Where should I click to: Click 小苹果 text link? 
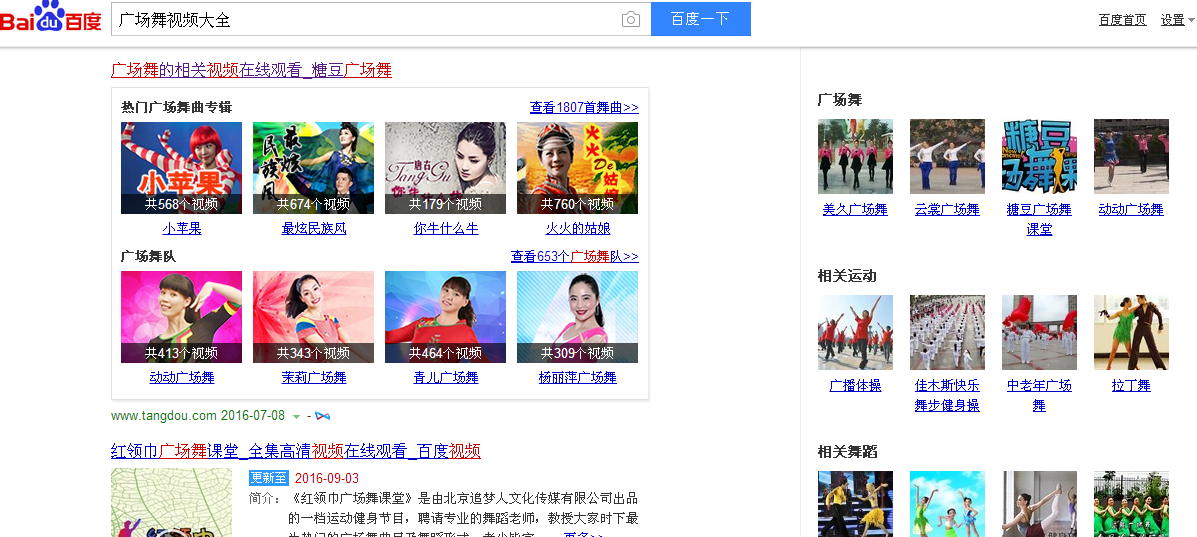click(x=182, y=228)
